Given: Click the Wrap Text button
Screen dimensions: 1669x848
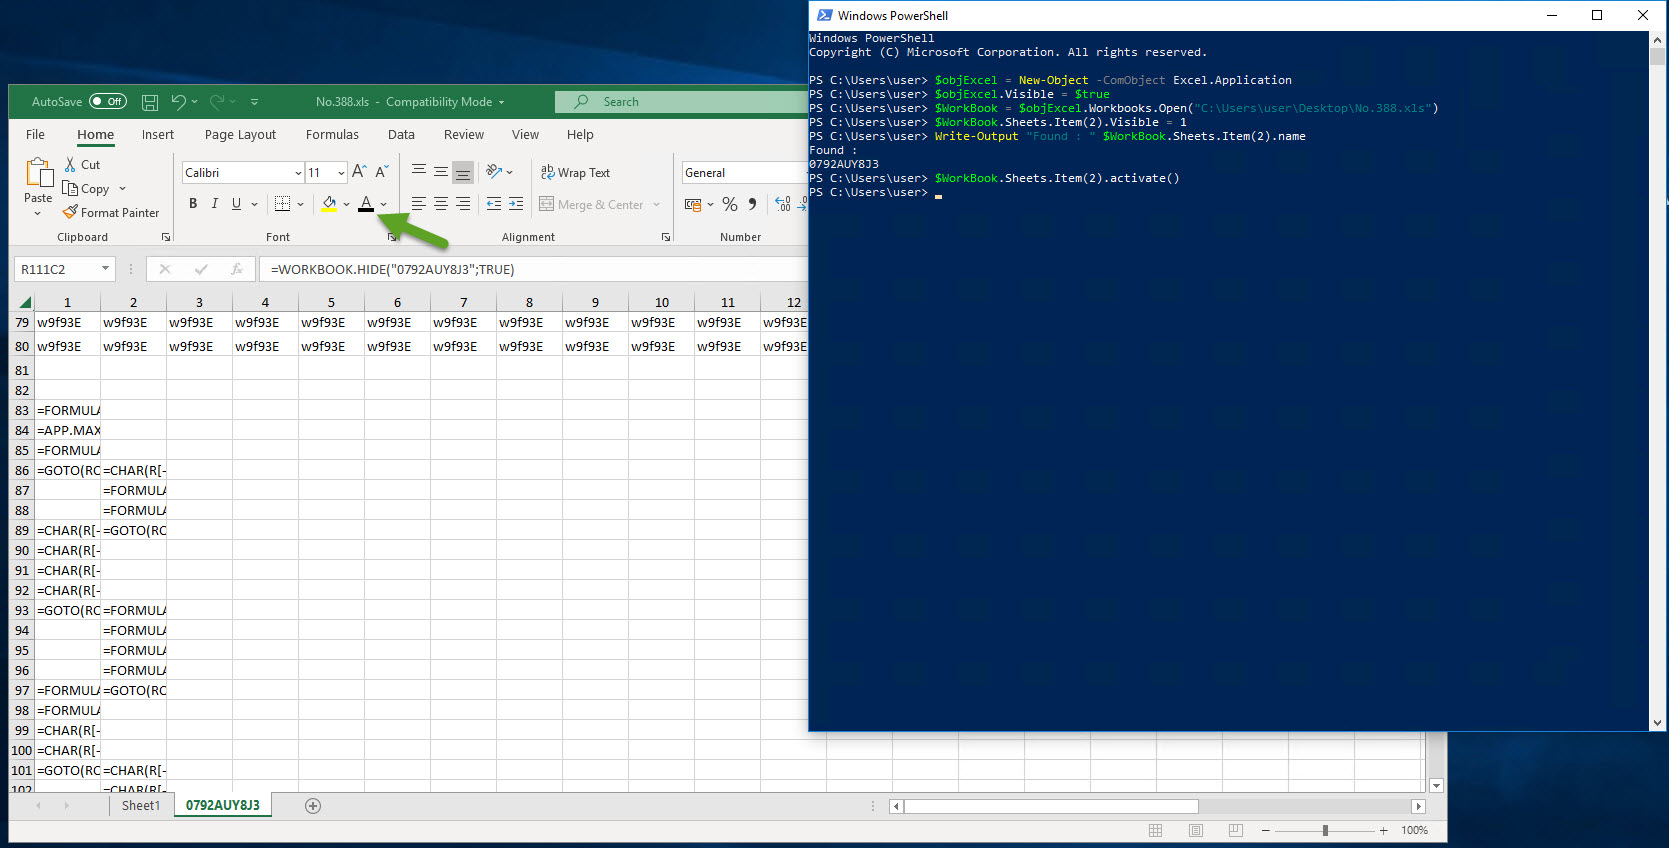Looking at the screenshot, I should (x=575, y=172).
